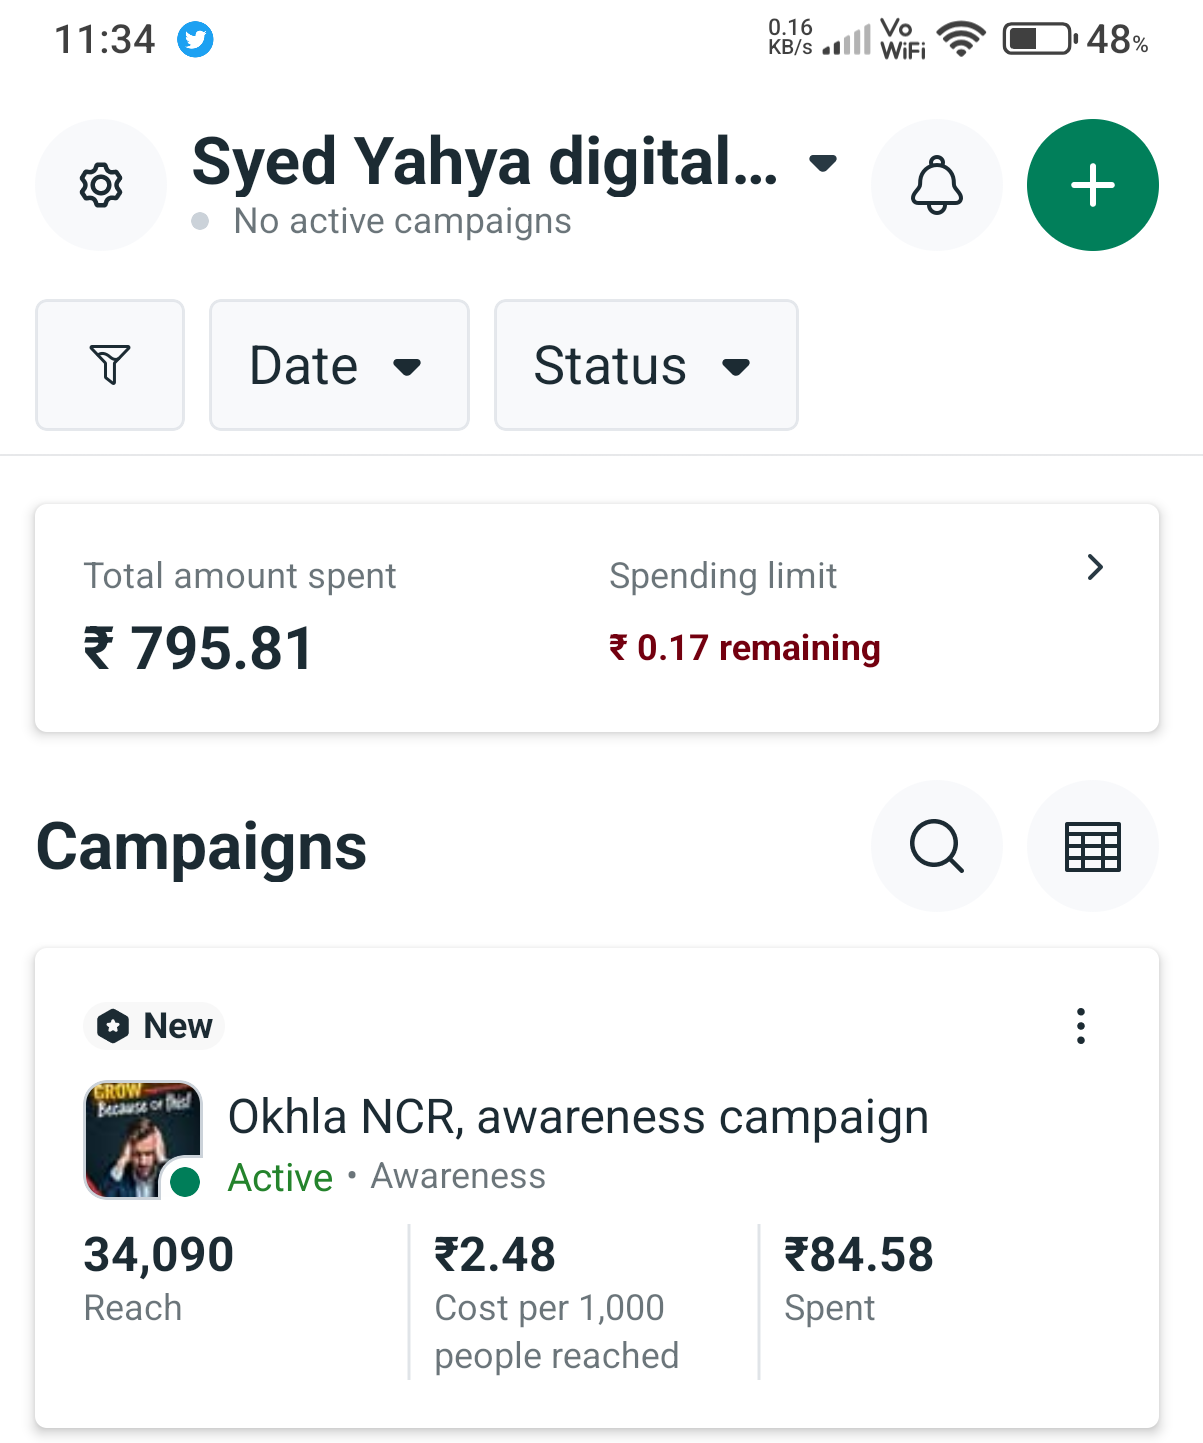Viewport: 1203px width, 1443px height.
Task: Search campaigns with magnifier icon
Action: pos(936,846)
